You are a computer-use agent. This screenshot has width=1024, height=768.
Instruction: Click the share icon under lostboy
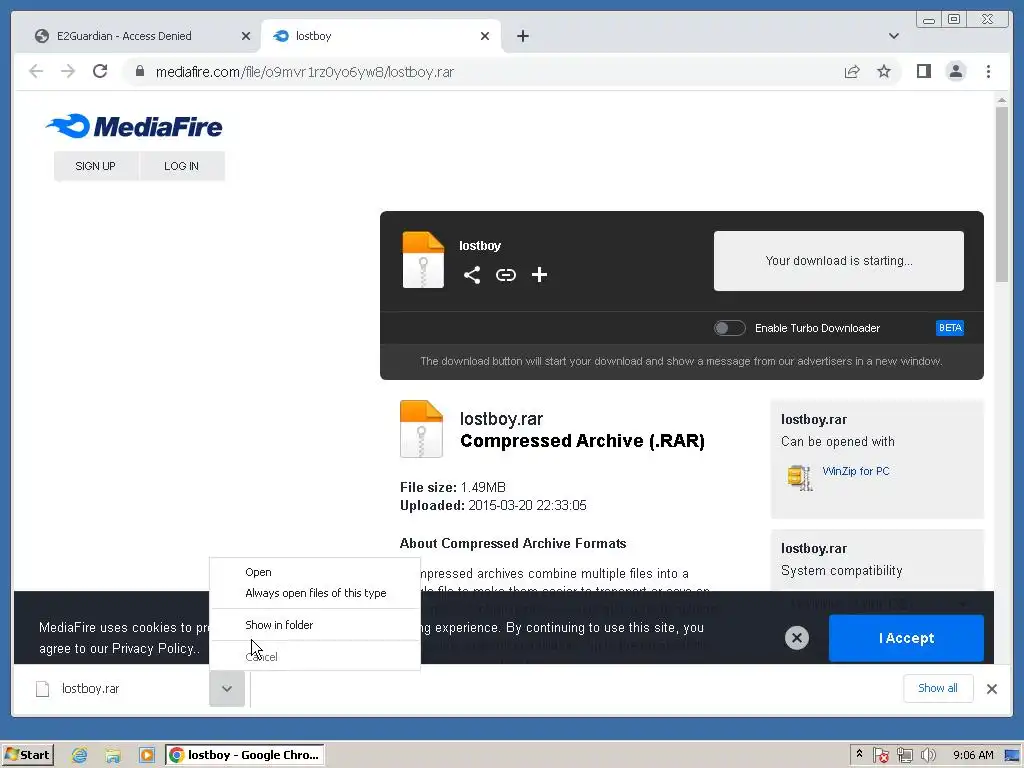472,275
